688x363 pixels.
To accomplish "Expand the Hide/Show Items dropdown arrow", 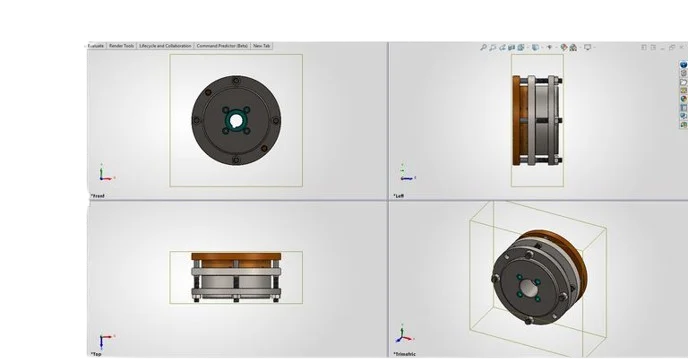I will click(x=556, y=47).
